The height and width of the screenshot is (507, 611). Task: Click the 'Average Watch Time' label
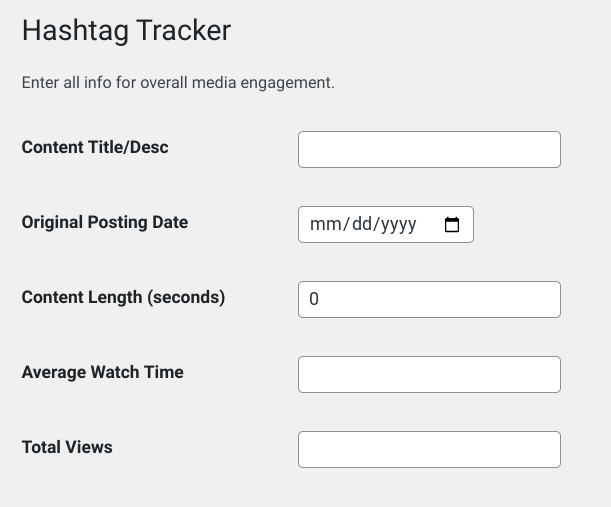tap(102, 372)
